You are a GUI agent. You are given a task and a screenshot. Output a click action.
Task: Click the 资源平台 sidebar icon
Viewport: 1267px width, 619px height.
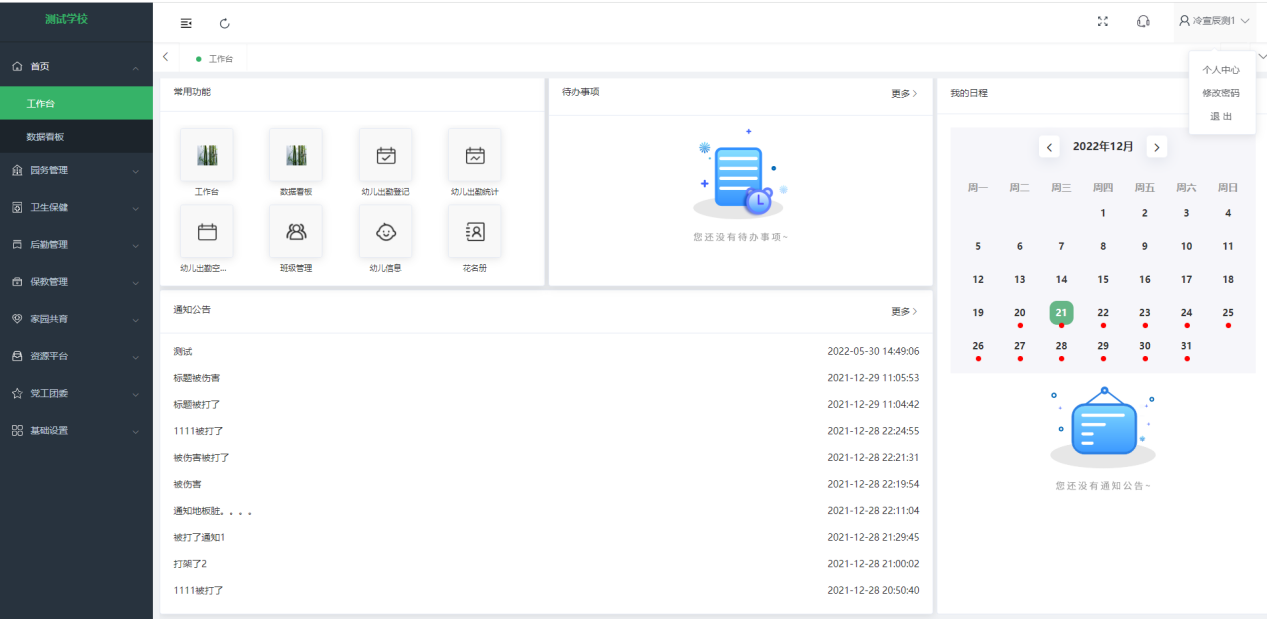point(17,356)
